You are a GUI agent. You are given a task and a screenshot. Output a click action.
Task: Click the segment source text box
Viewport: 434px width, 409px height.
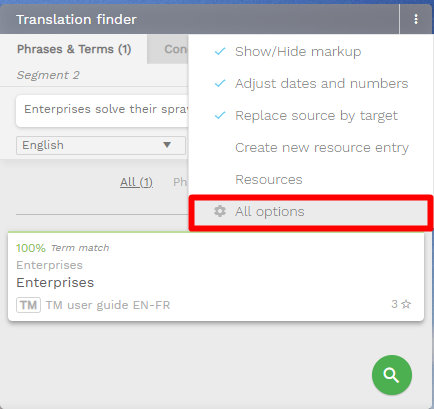click(x=102, y=111)
